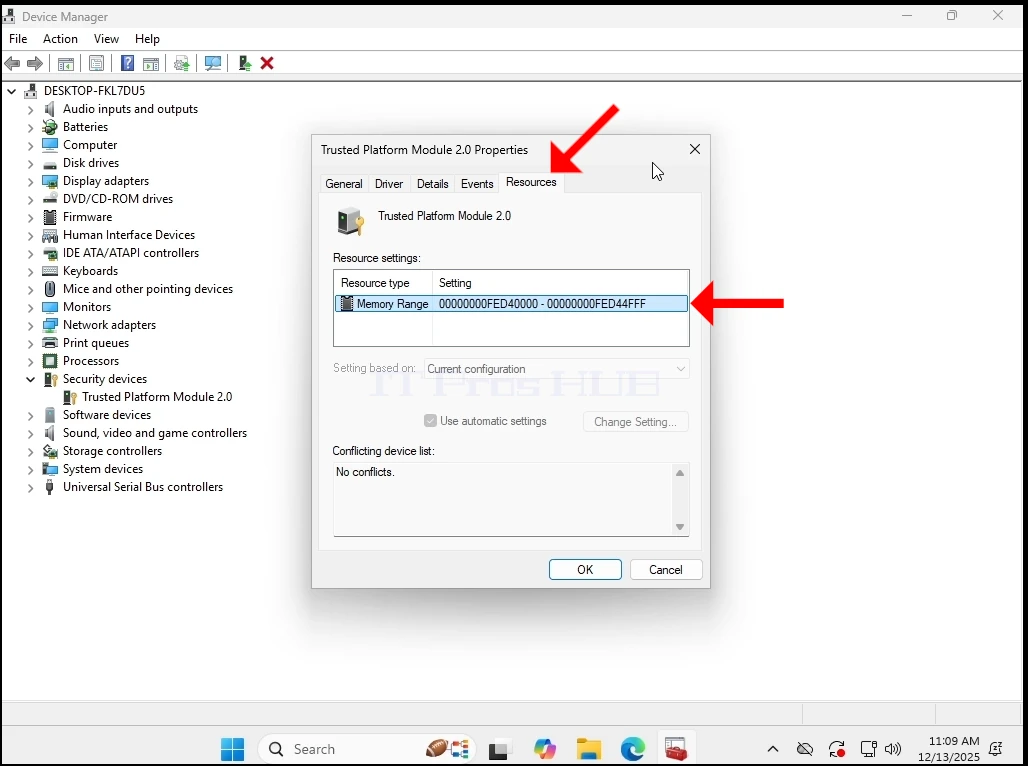This screenshot has height=766, width=1028.
Task: Click the Enable device toolbar icon
Action: pyautogui.click(x=245, y=63)
